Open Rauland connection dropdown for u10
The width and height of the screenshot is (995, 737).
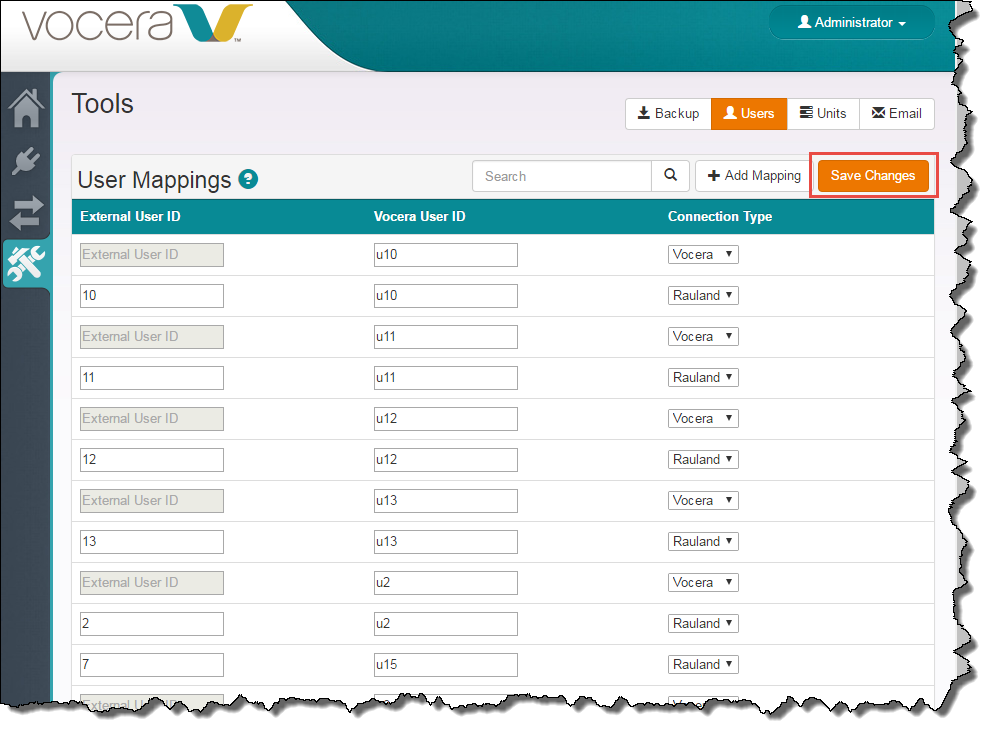pyautogui.click(x=703, y=296)
